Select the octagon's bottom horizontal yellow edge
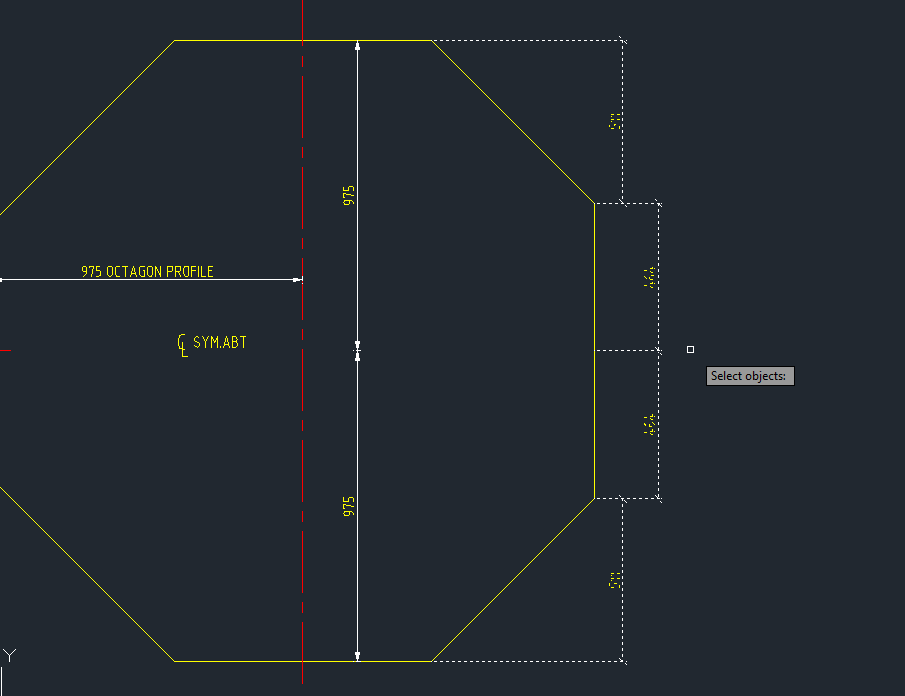Screen dimensions: 905x696 click(x=302, y=661)
